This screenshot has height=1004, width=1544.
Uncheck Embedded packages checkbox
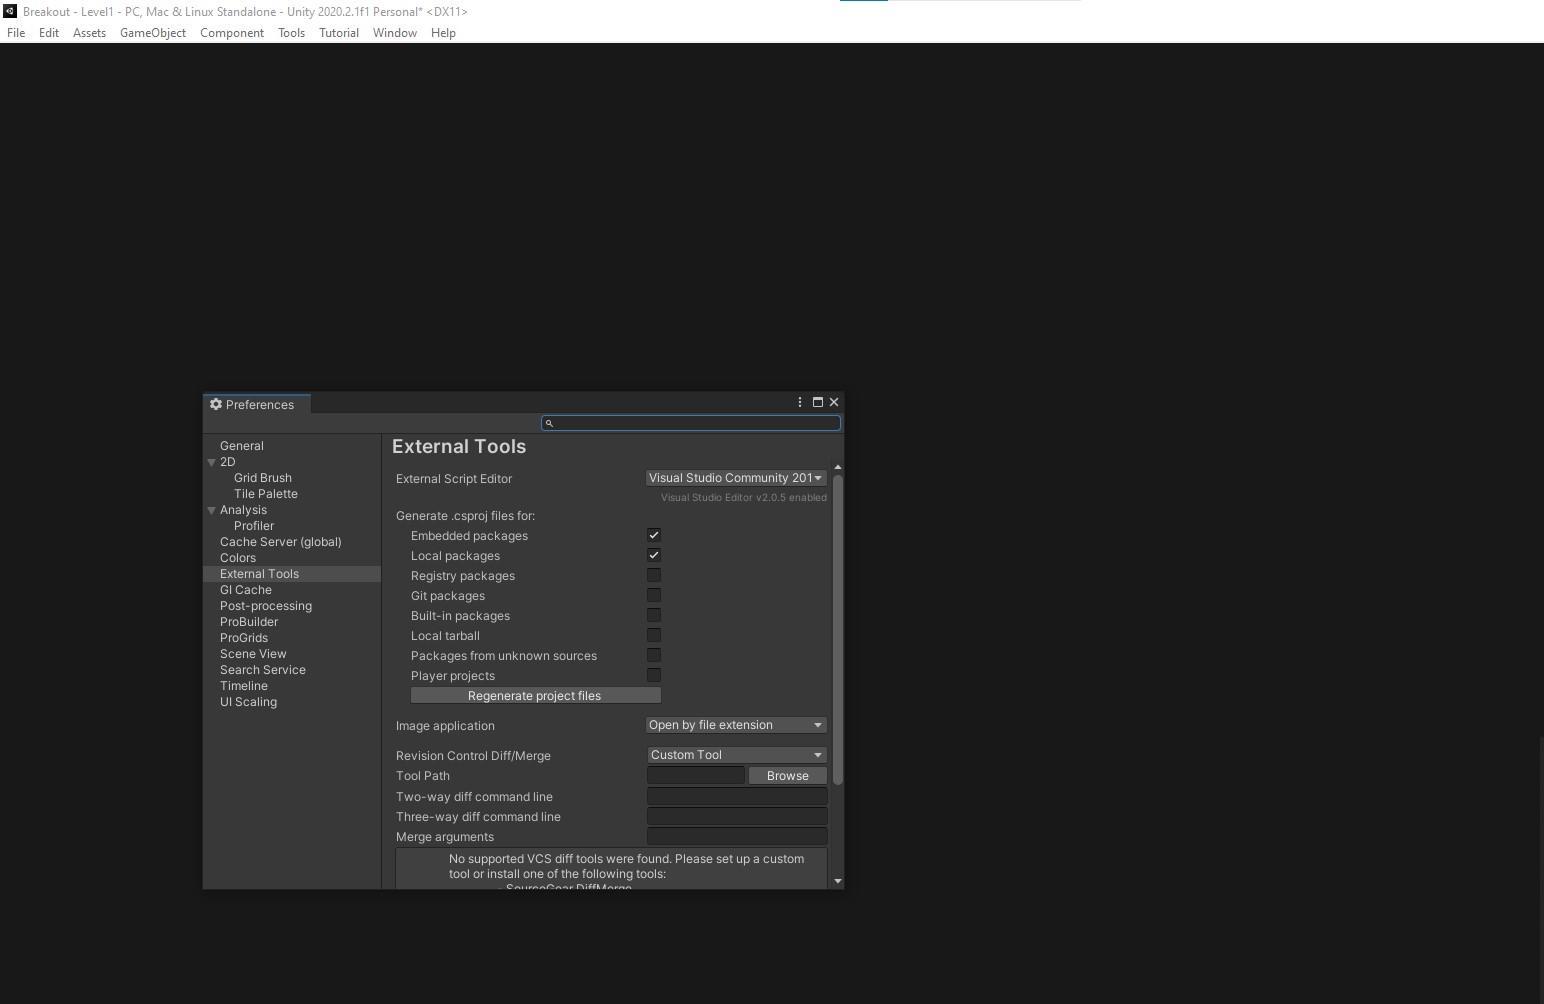[x=654, y=535]
